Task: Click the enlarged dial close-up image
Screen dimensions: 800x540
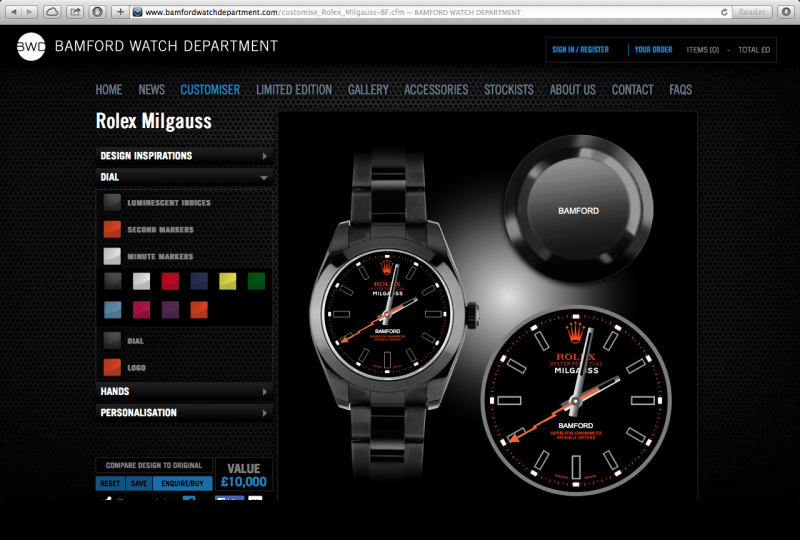Action: click(x=576, y=401)
